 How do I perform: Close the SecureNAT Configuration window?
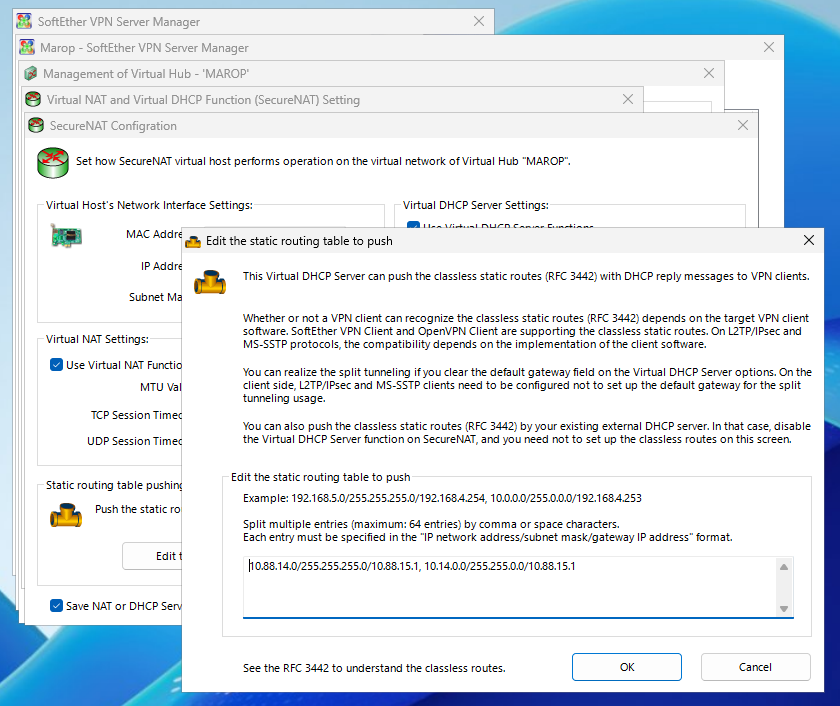pyautogui.click(x=742, y=125)
